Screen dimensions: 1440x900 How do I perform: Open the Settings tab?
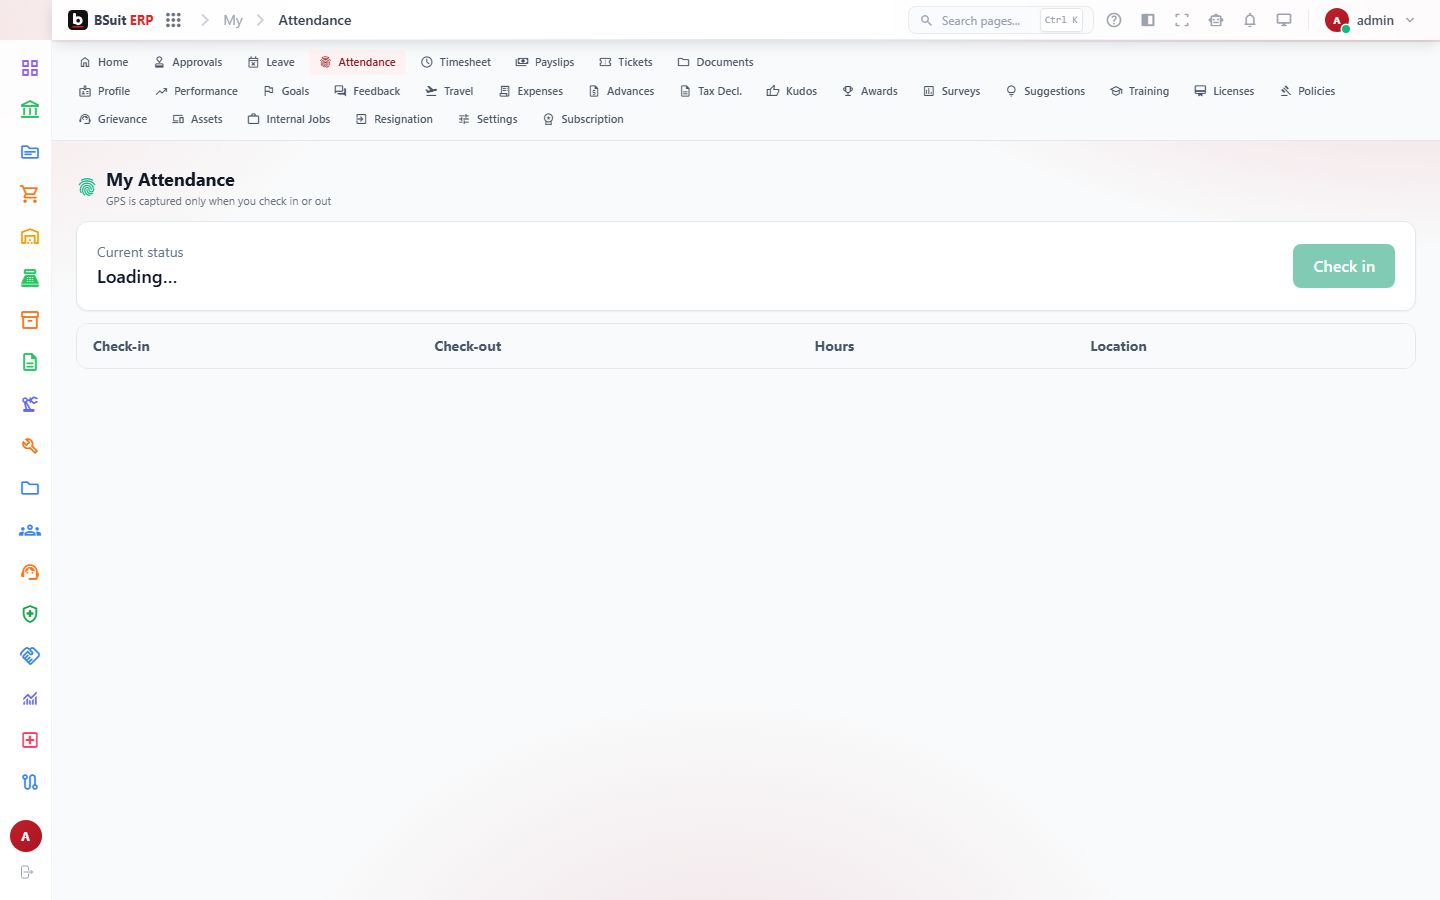[x=488, y=119]
